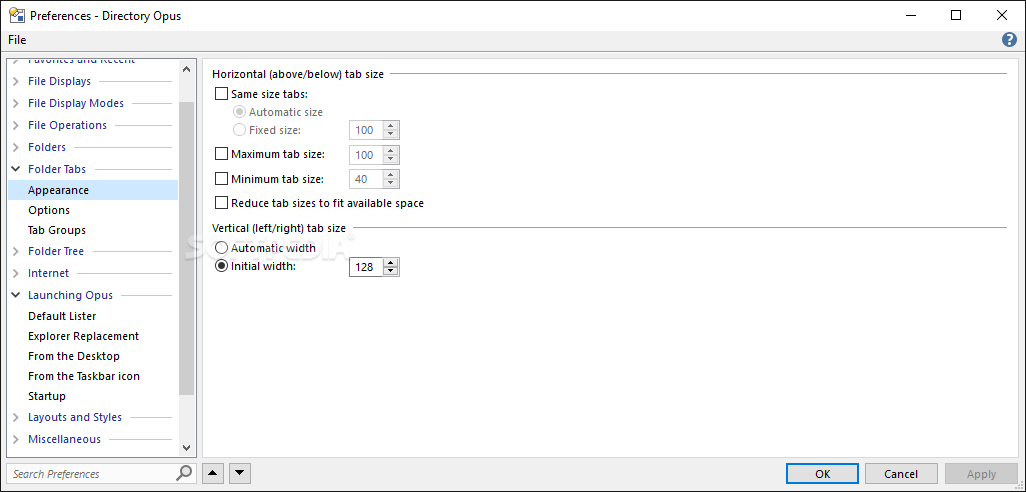The width and height of the screenshot is (1026, 492).
Task: Click Initial width value field 128
Action: pyautogui.click(x=366, y=267)
